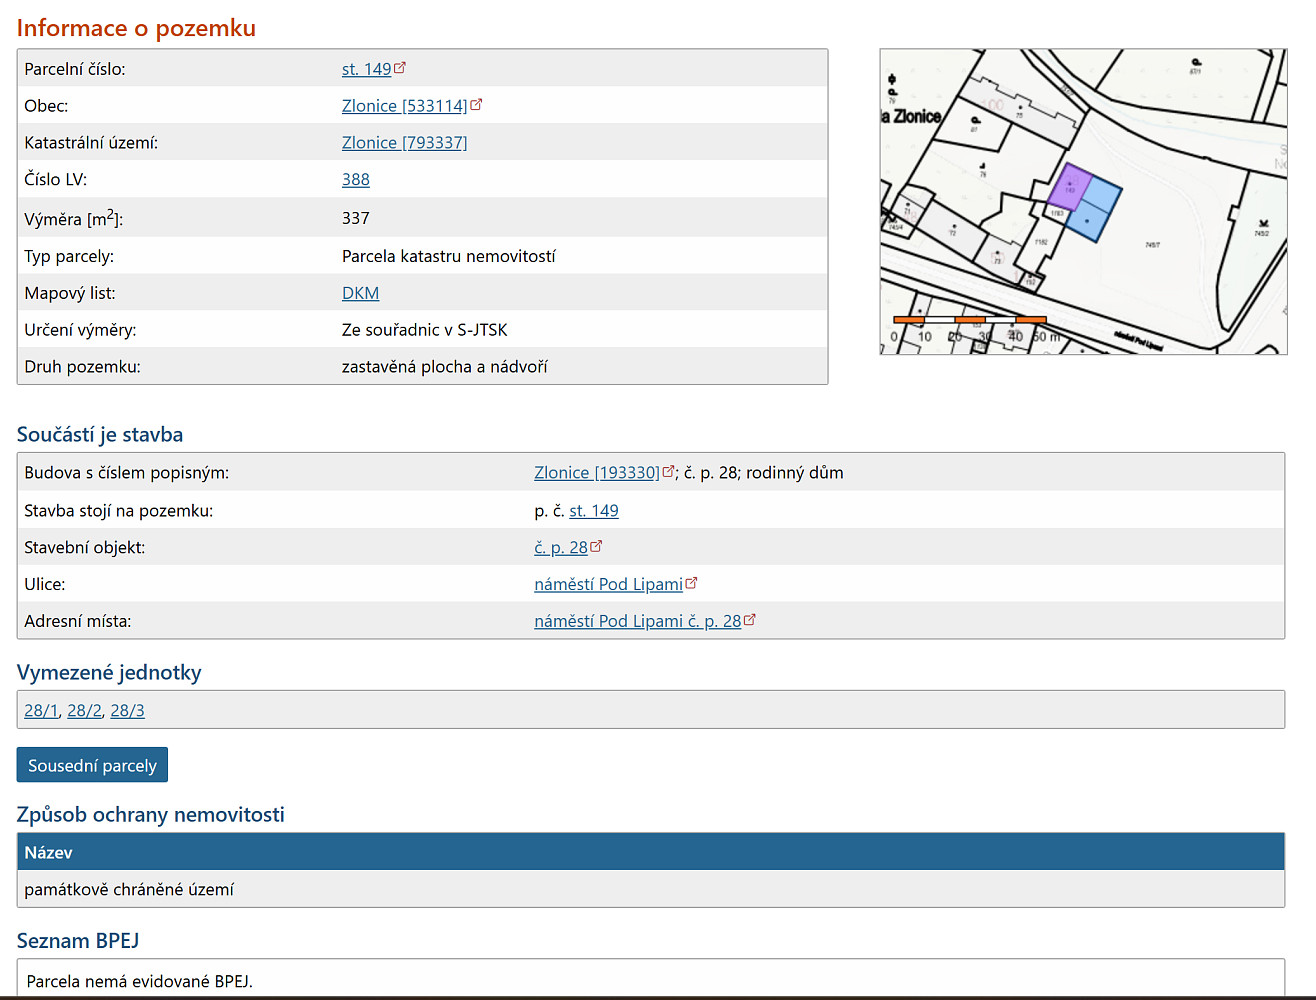Open unit 28/1 link
Screen dimensions: 1316x1000
[41, 711]
